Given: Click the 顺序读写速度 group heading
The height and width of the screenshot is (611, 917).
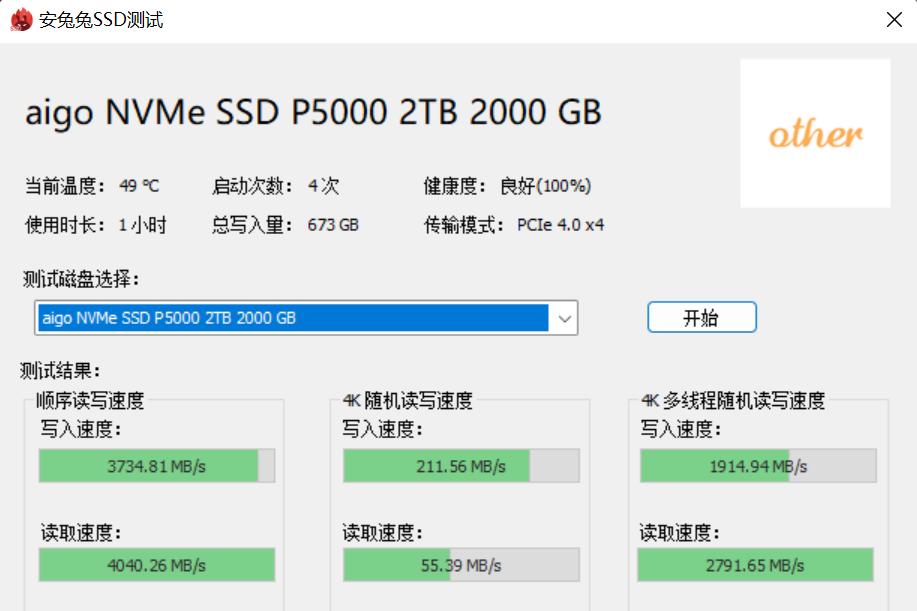Looking at the screenshot, I should tap(90, 401).
